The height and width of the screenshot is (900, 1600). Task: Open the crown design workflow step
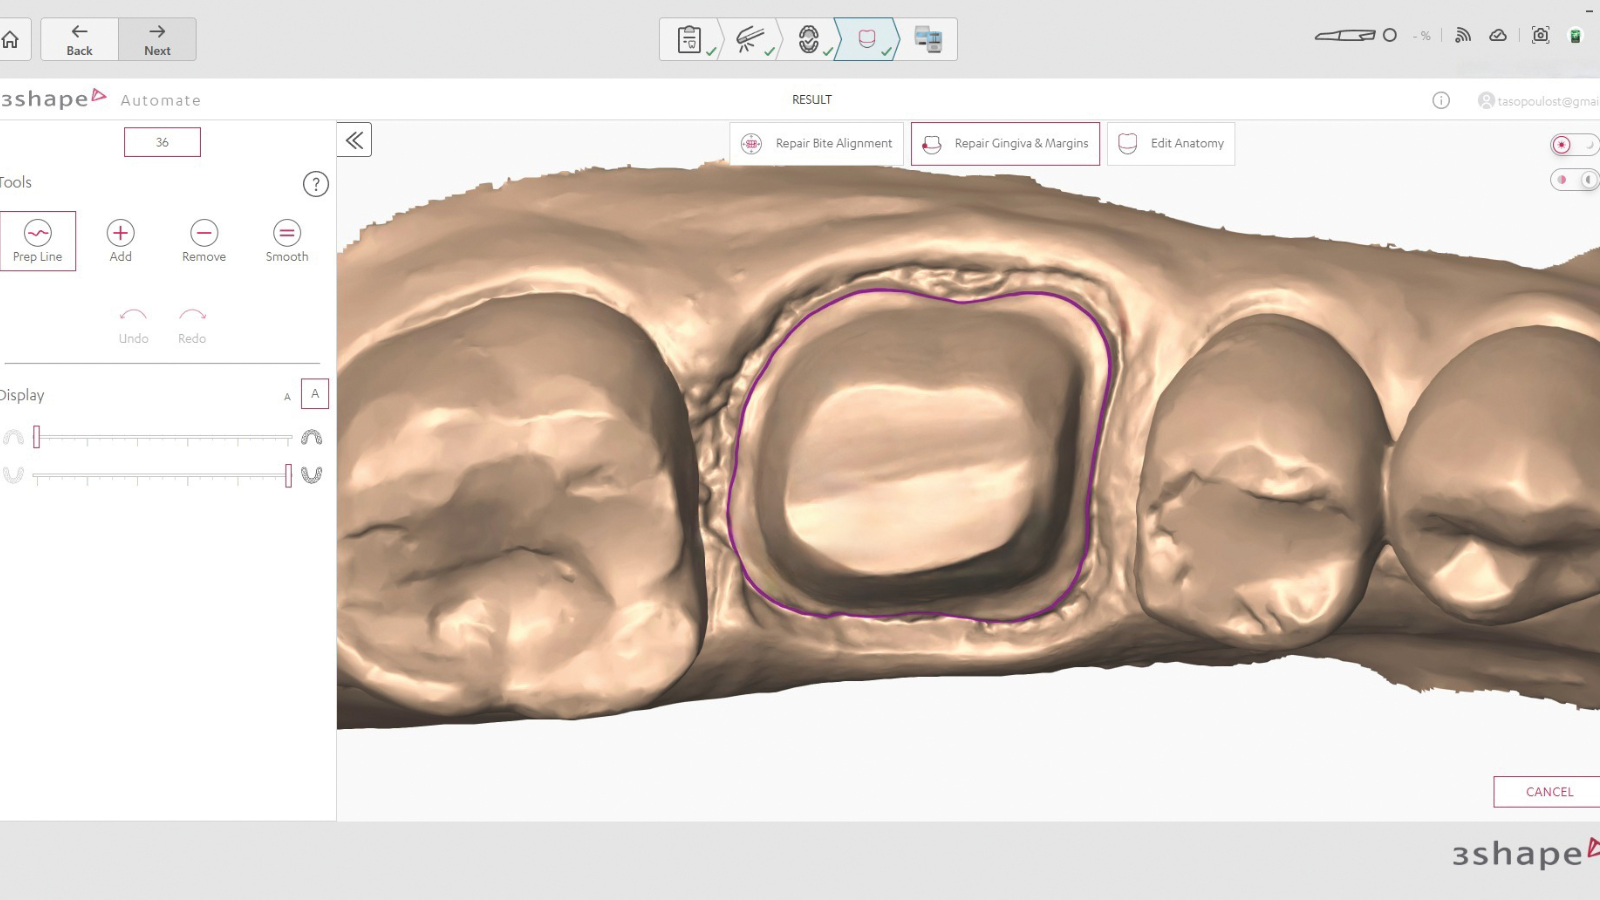[x=867, y=39]
